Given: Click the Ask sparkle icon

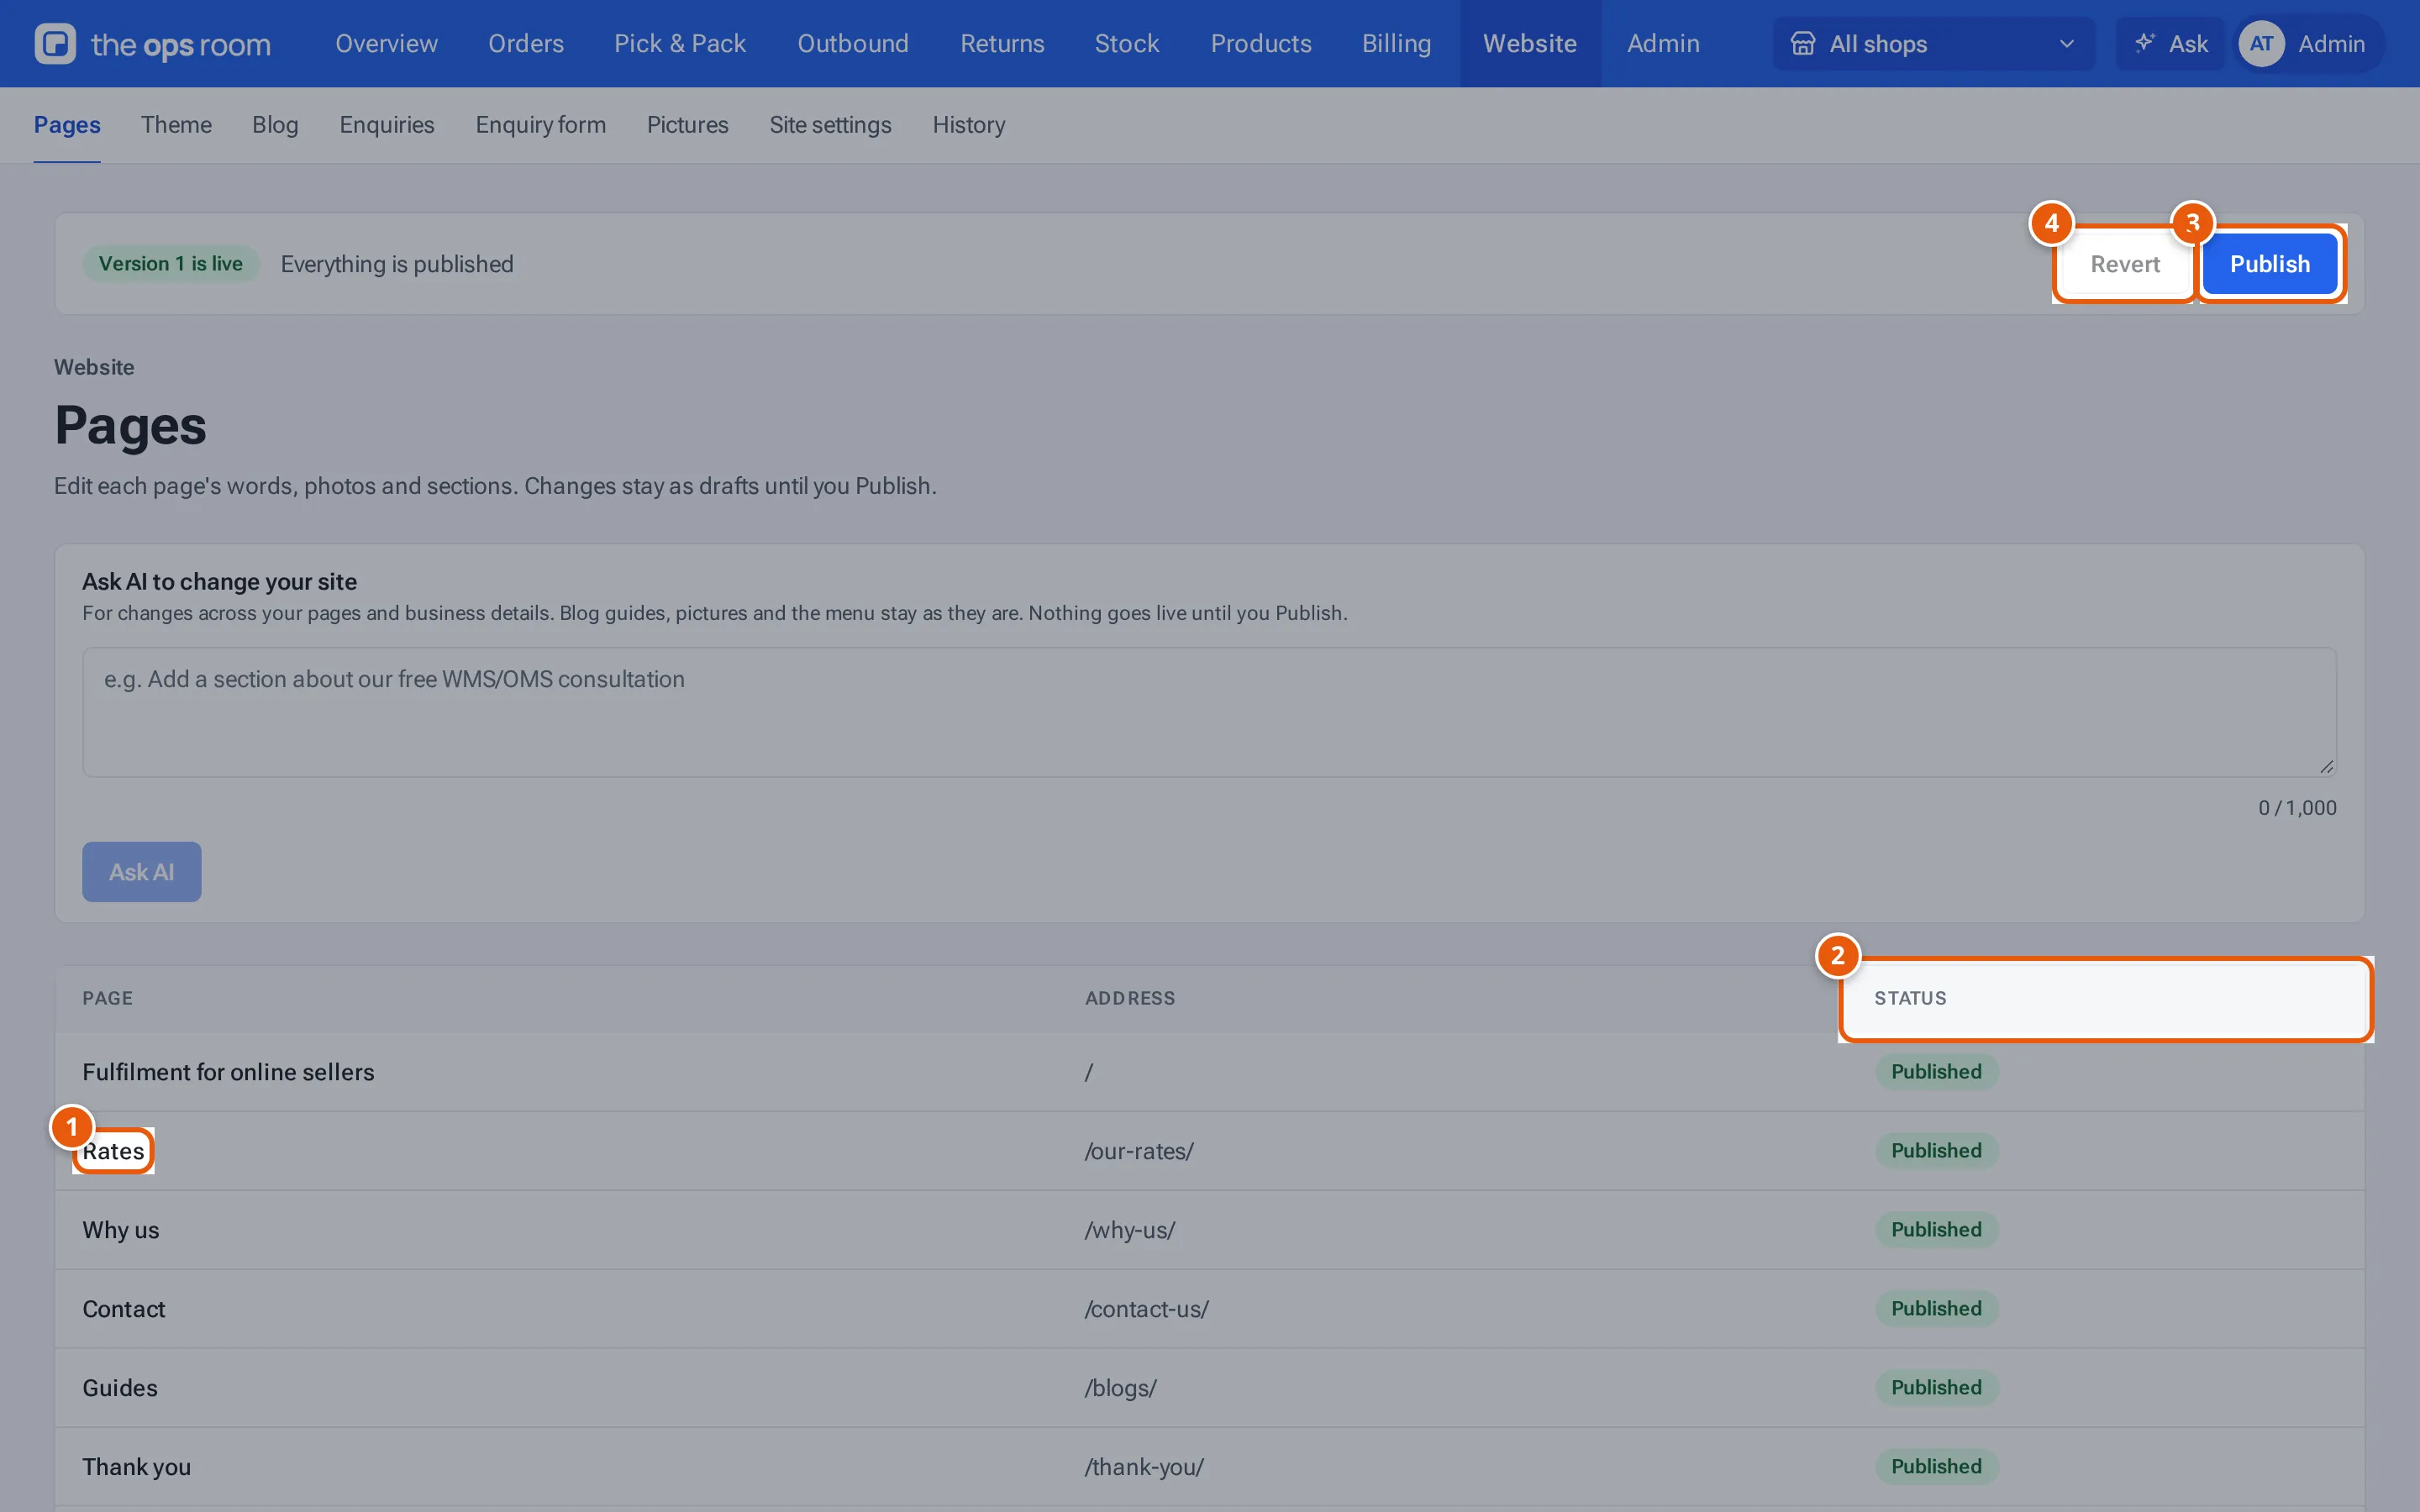Looking at the screenshot, I should coord(2144,43).
